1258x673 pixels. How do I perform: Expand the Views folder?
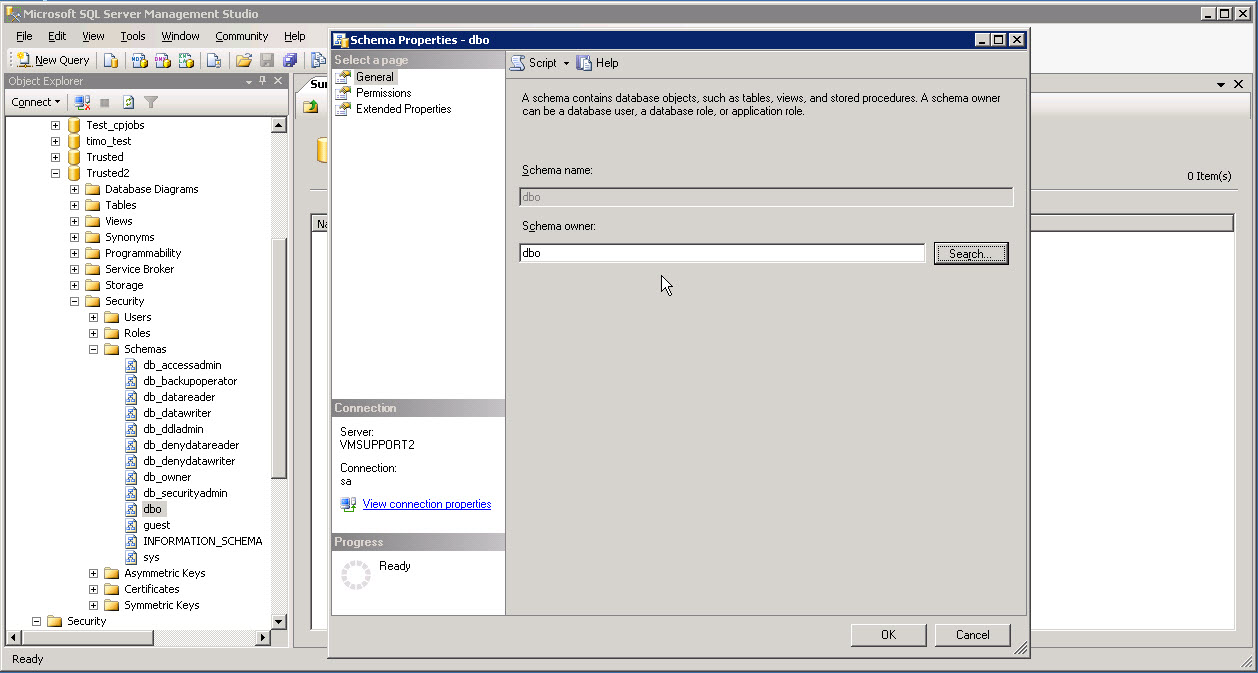click(x=75, y=221)
